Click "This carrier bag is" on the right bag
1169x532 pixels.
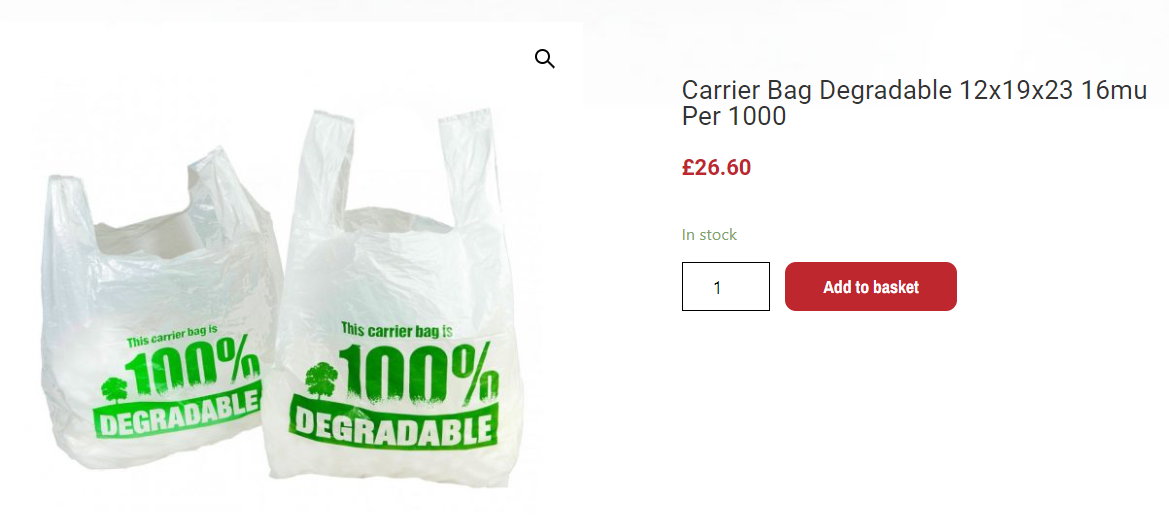[397, 329]
